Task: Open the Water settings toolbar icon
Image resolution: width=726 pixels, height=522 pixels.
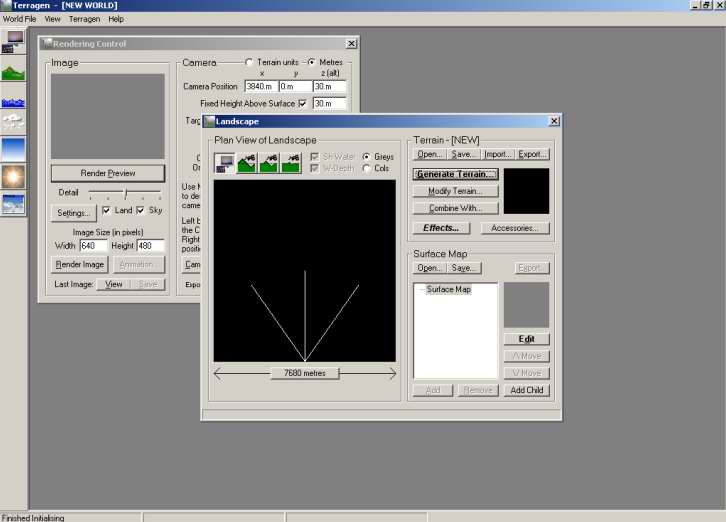Action: 14,100
